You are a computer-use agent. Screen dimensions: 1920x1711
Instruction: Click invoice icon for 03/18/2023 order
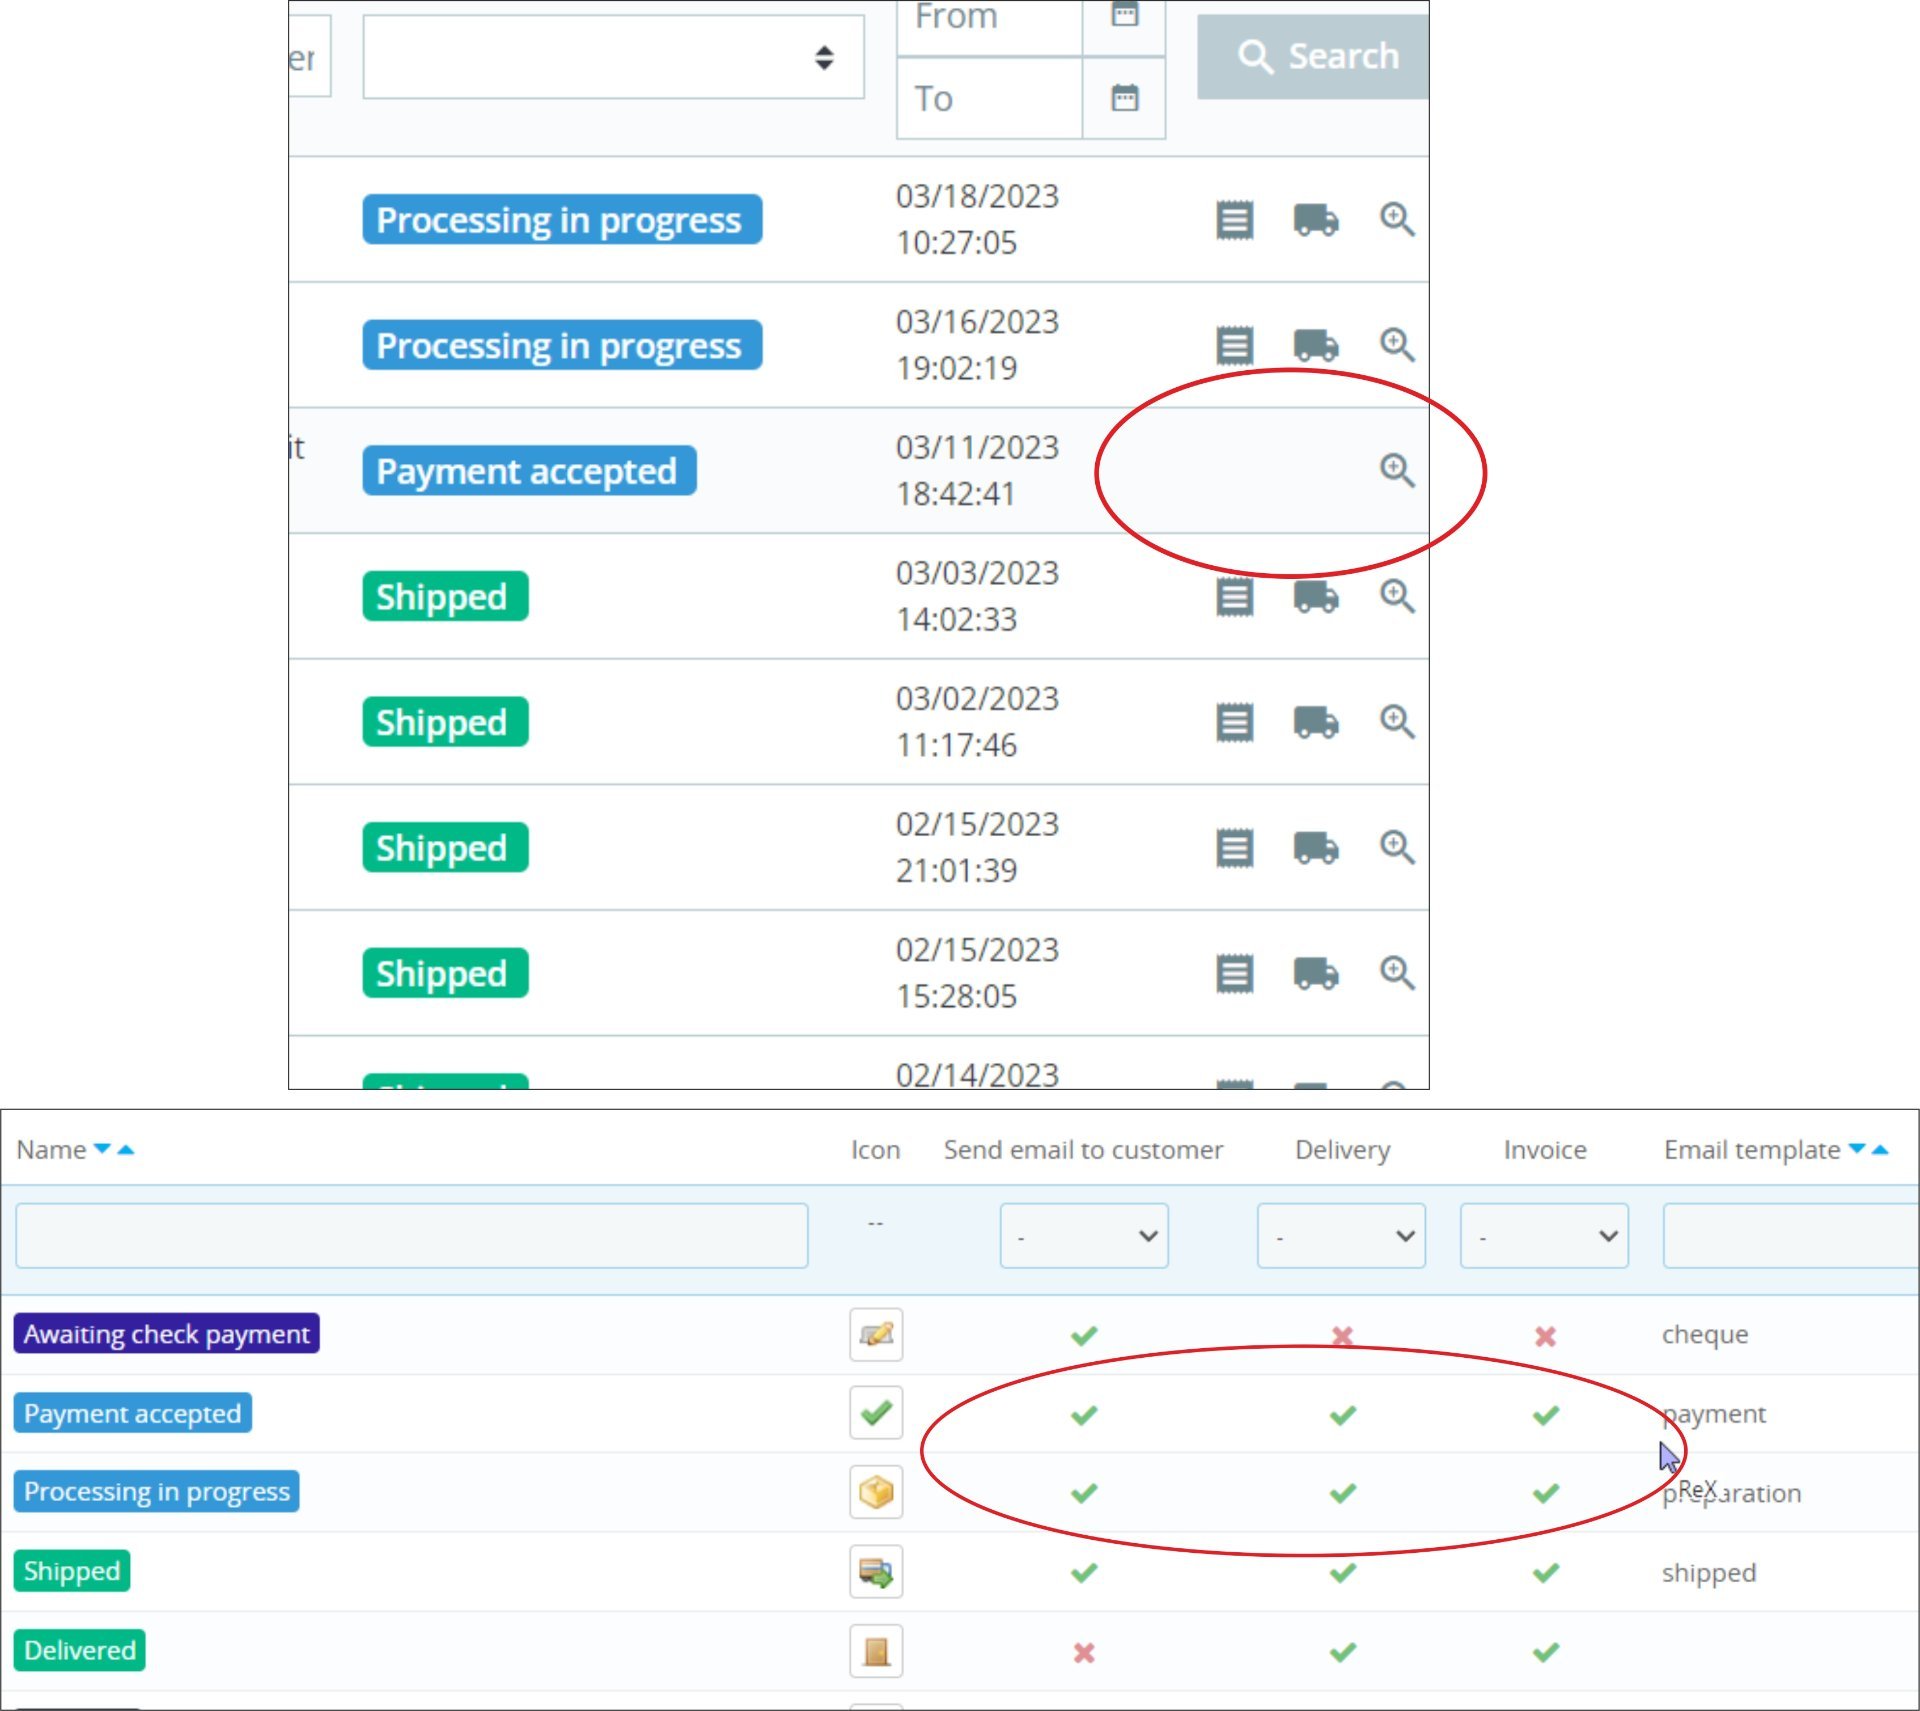(x=1235, y=220)
